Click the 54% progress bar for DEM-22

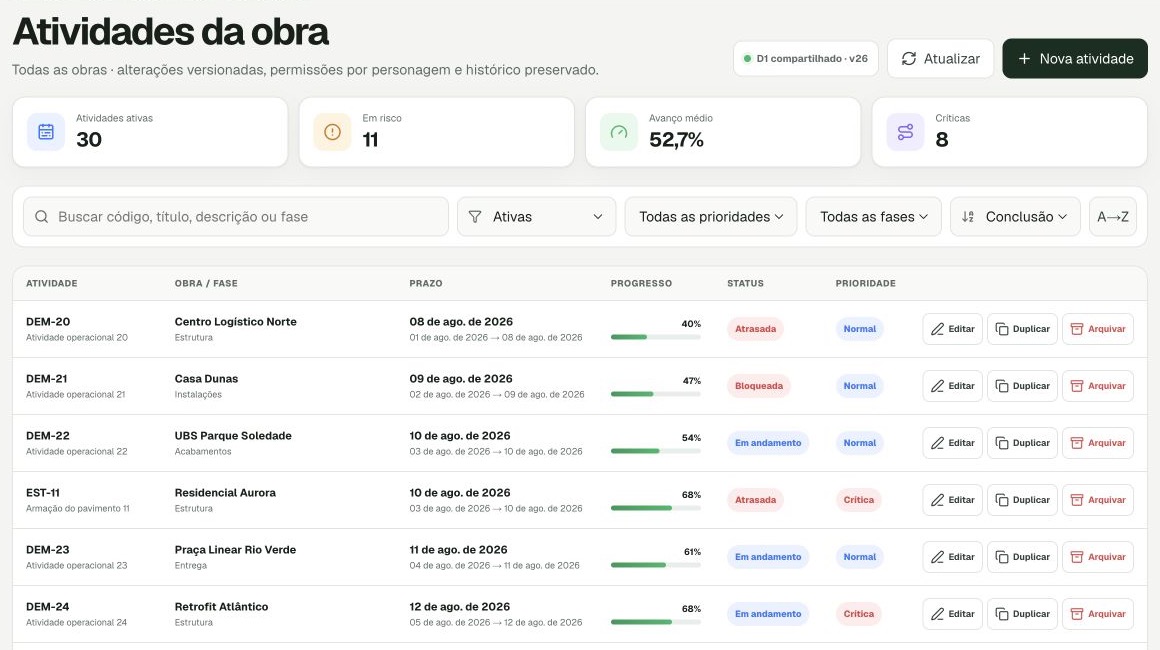click(655, 451)
